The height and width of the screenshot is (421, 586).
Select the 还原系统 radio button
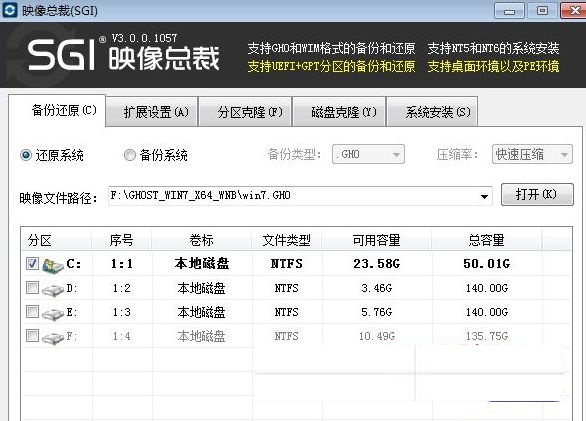26,155
